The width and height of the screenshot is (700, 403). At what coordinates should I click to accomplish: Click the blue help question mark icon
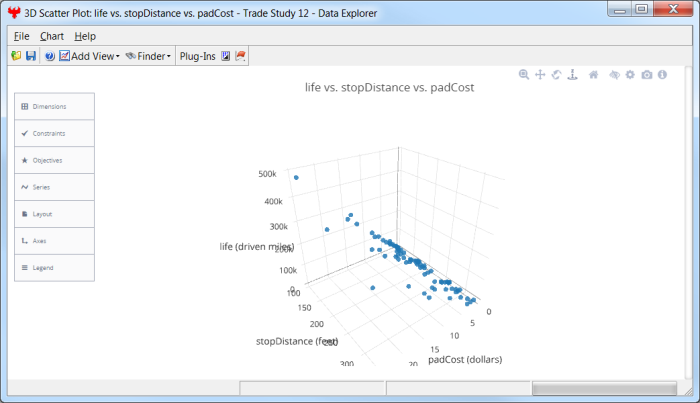pos(49,56)
